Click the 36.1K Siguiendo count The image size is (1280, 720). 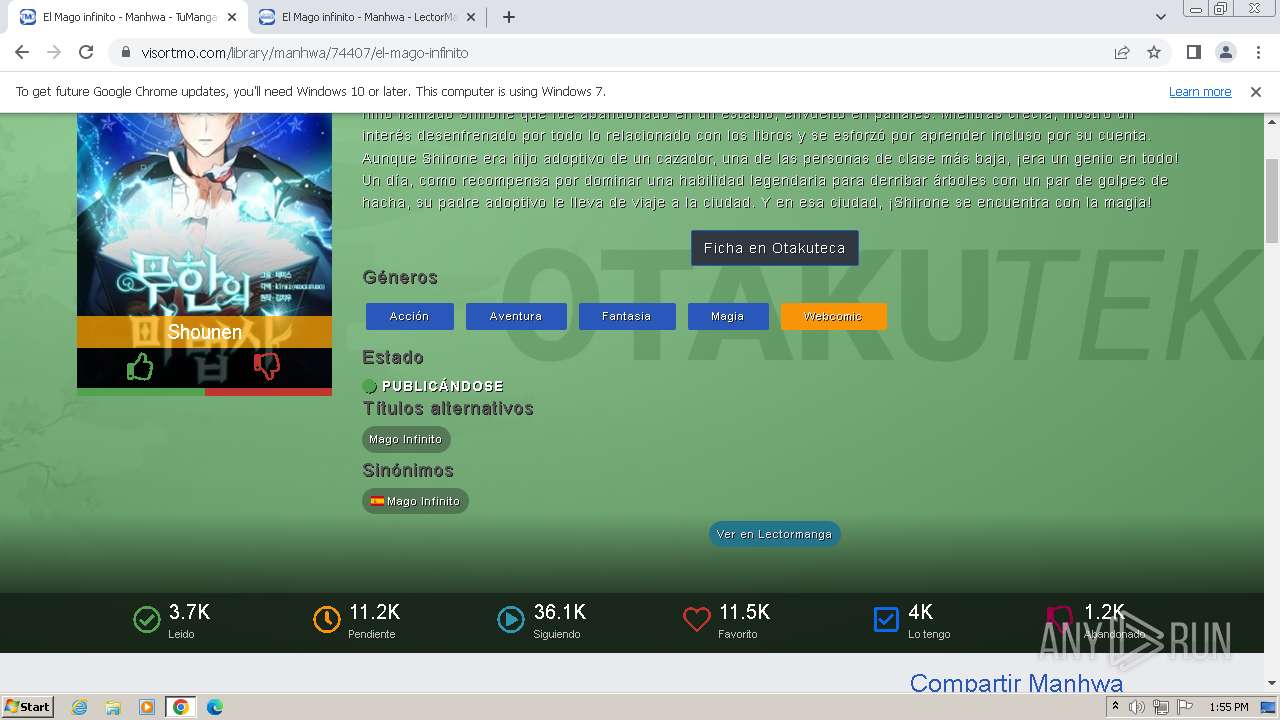[560, 612]
